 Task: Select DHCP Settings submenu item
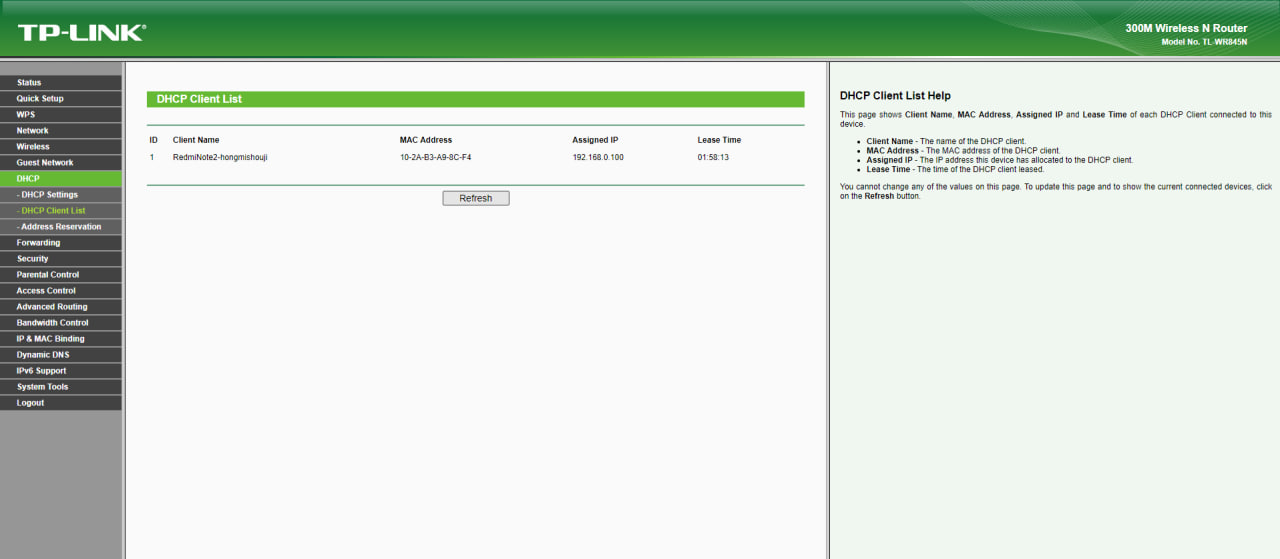pyautogui.click(x=49, y=195)
